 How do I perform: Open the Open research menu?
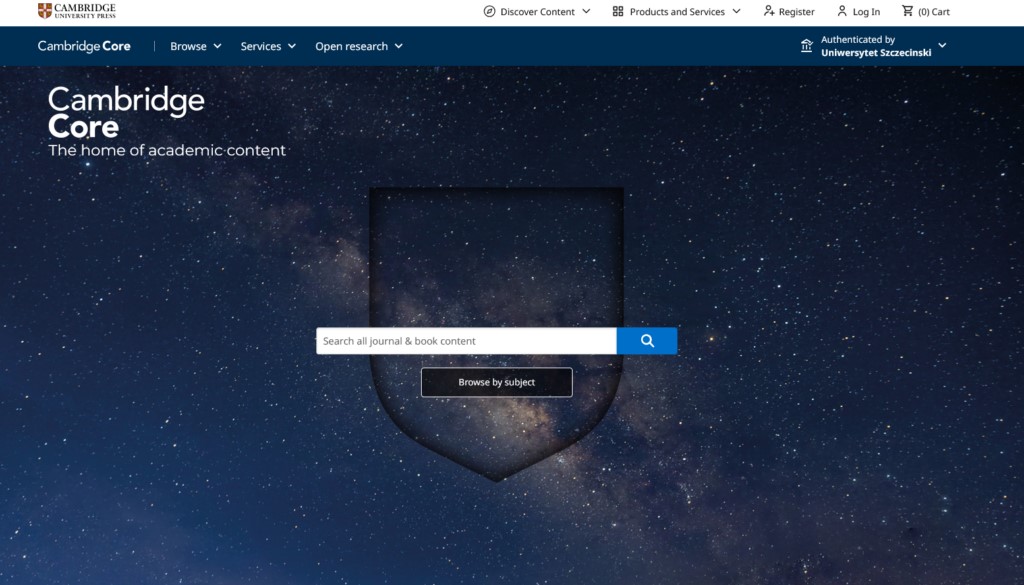[x=358, y=46]
